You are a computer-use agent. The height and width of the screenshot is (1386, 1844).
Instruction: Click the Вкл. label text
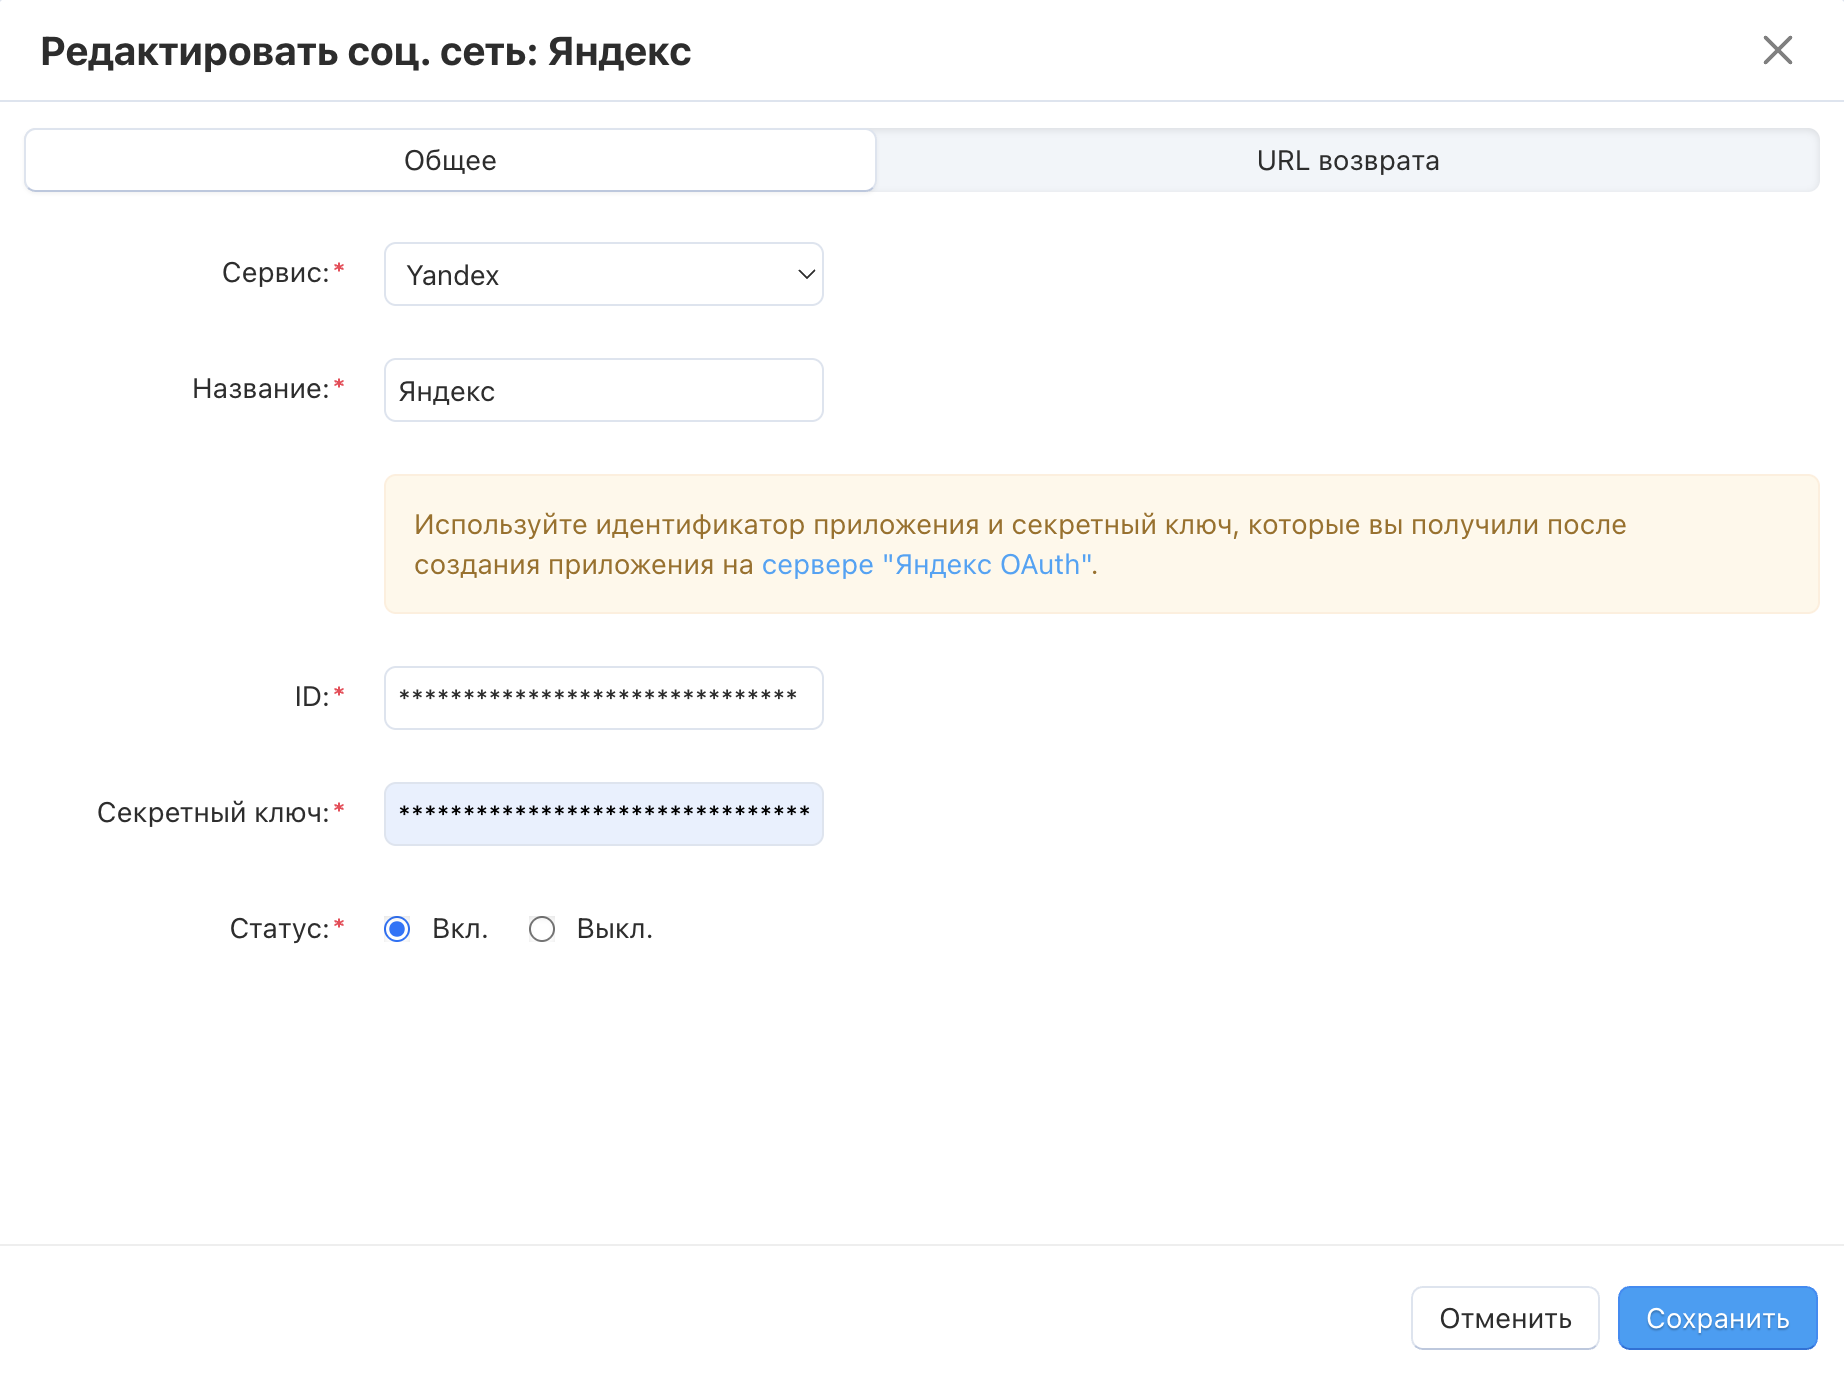(x=460, y=929)
